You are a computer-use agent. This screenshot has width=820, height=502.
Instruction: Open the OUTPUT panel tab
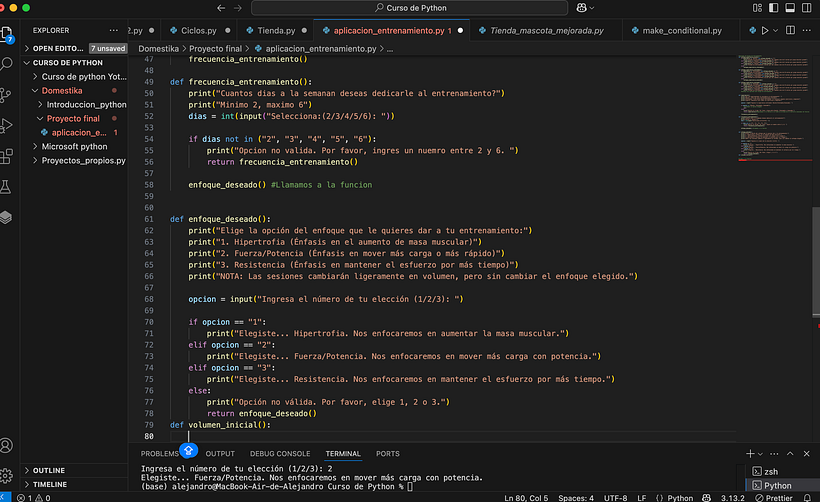pos(220,453)
